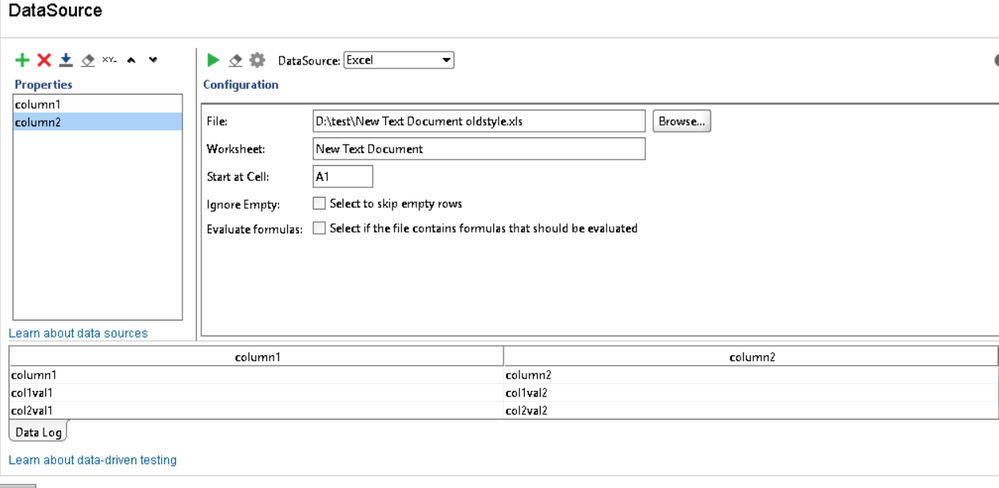Screen dimensions: 999x488
Task: Click the eraser icon in Properties toolbar
Action: click(88, 61)
